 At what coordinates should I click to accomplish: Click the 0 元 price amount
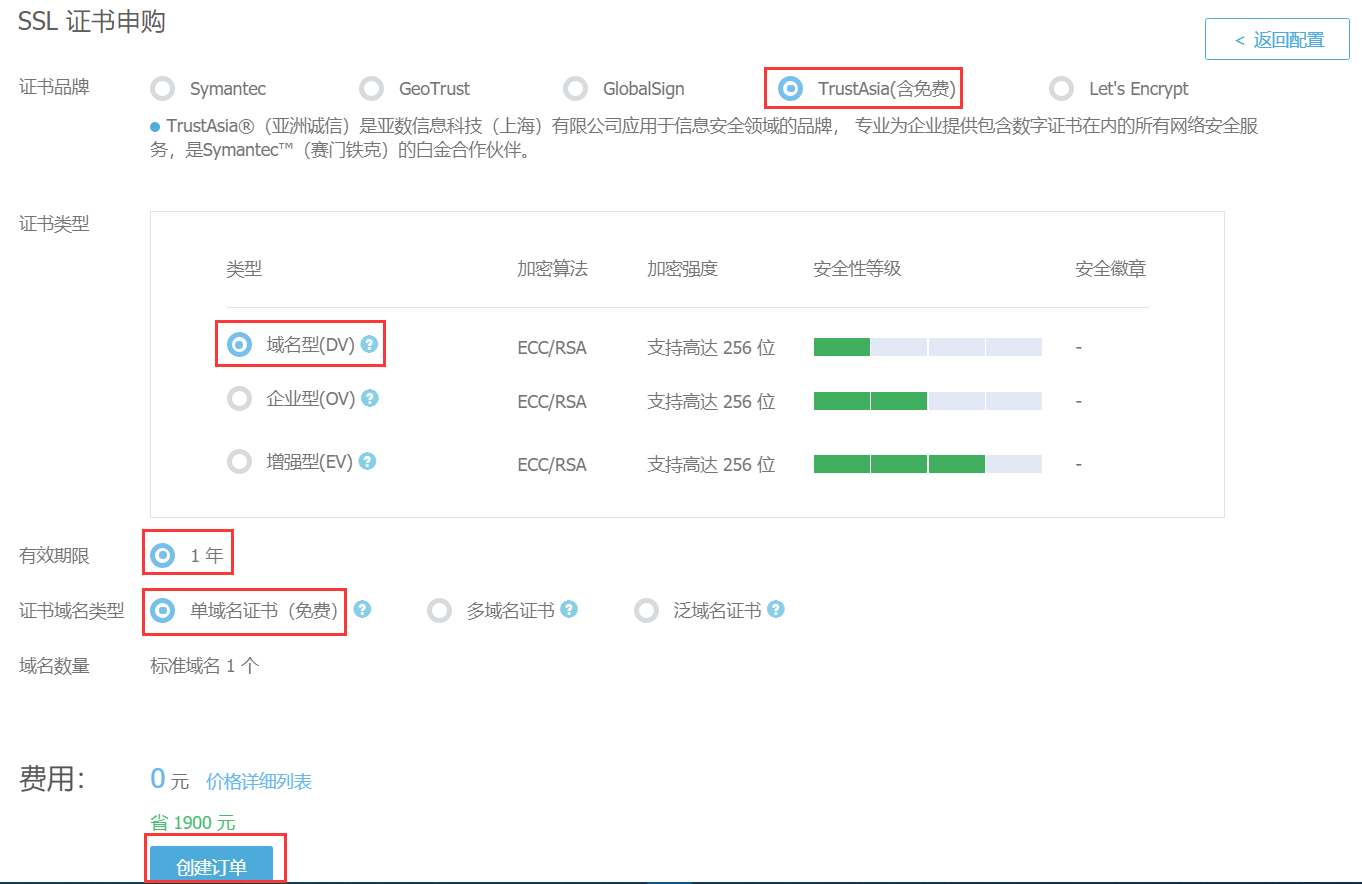point(169,779)
